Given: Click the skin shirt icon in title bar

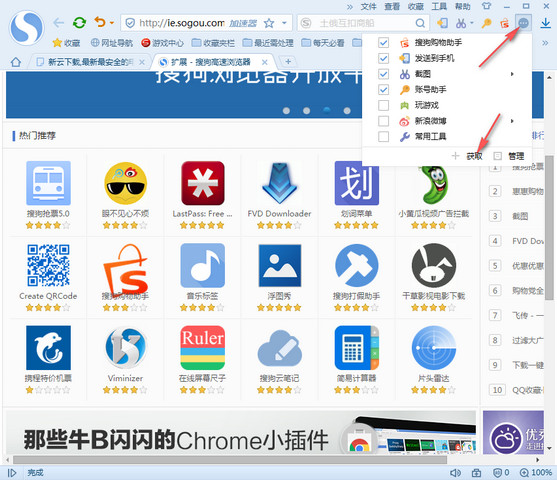Looking at the screenshot, I should click(486, 6).
